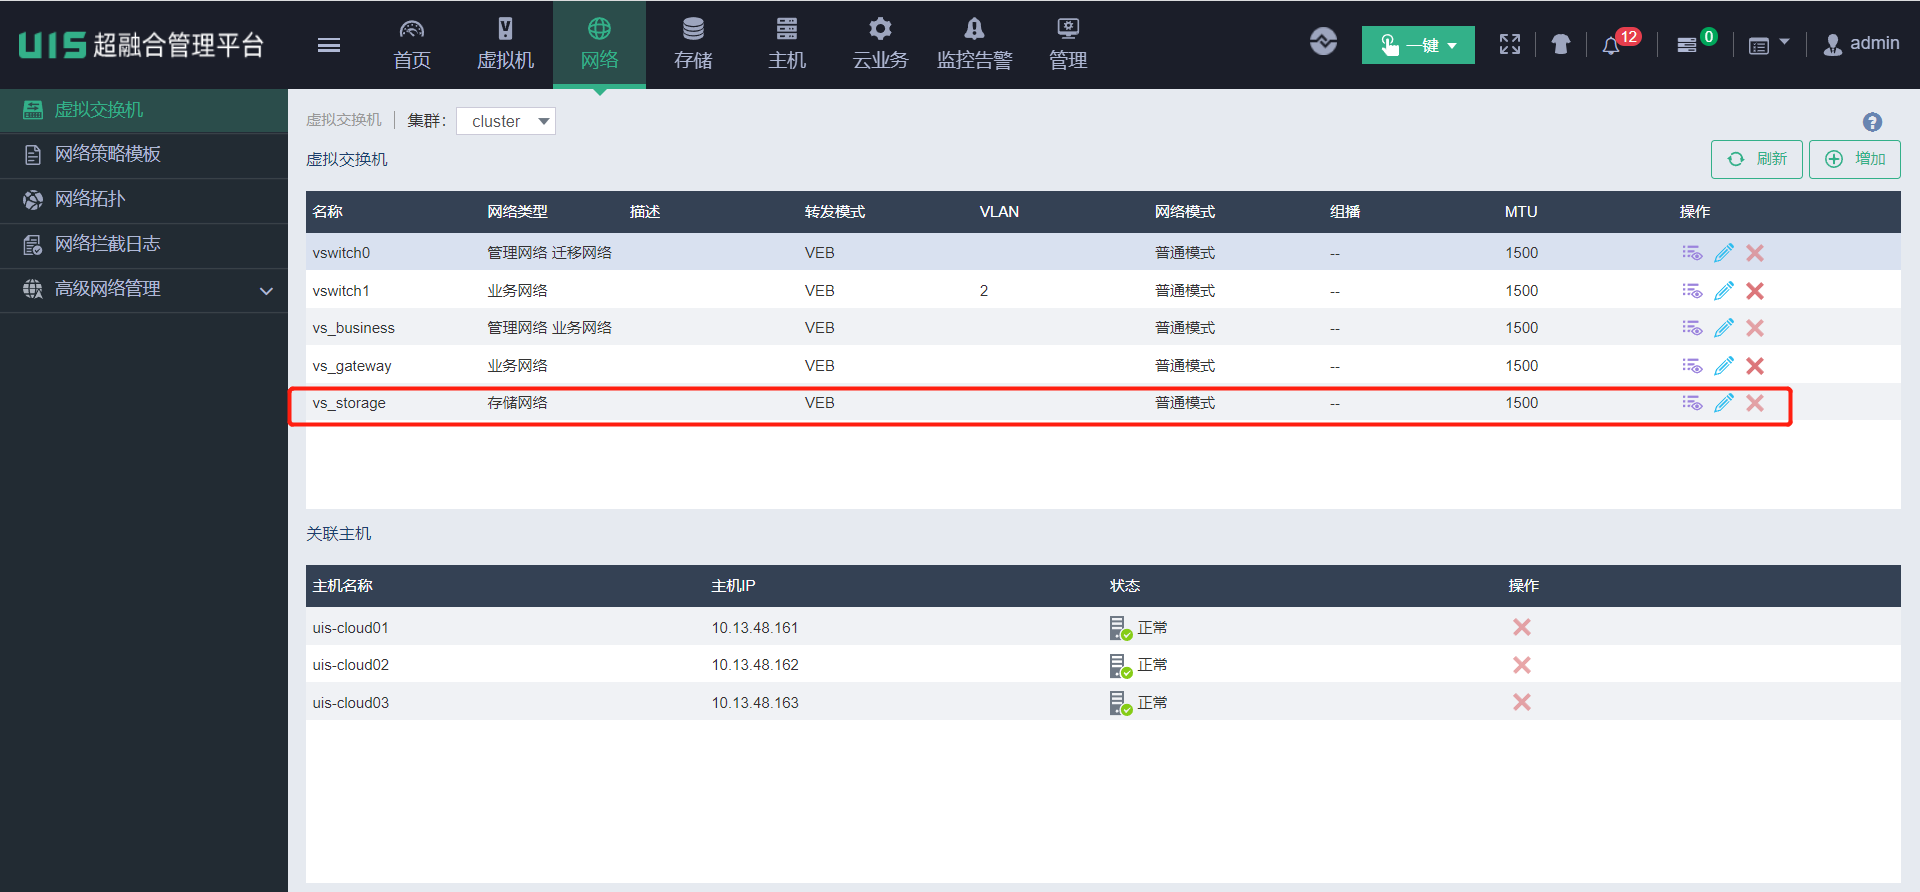This screenshot has height=892, width=1920.
Task: Toggle fullscreen mode icon
Action: pos(1510,44)
